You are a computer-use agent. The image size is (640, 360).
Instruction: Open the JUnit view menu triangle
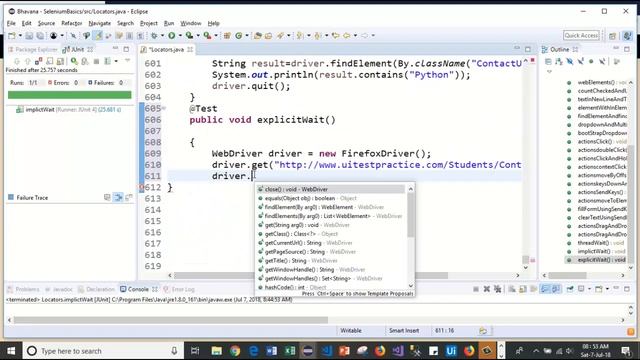coord(127,61)
